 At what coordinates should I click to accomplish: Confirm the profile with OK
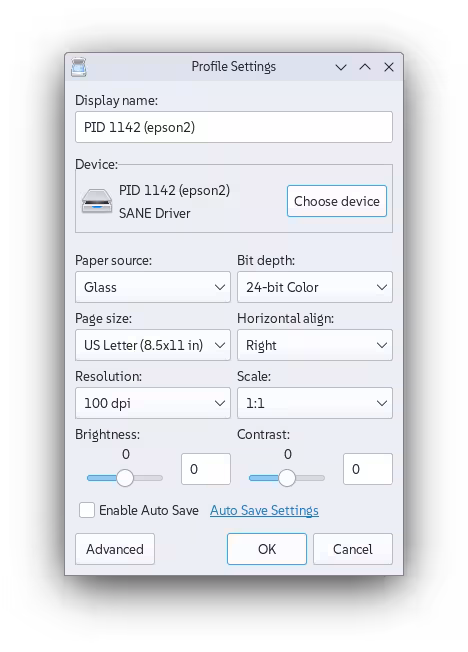coord(267,549)
